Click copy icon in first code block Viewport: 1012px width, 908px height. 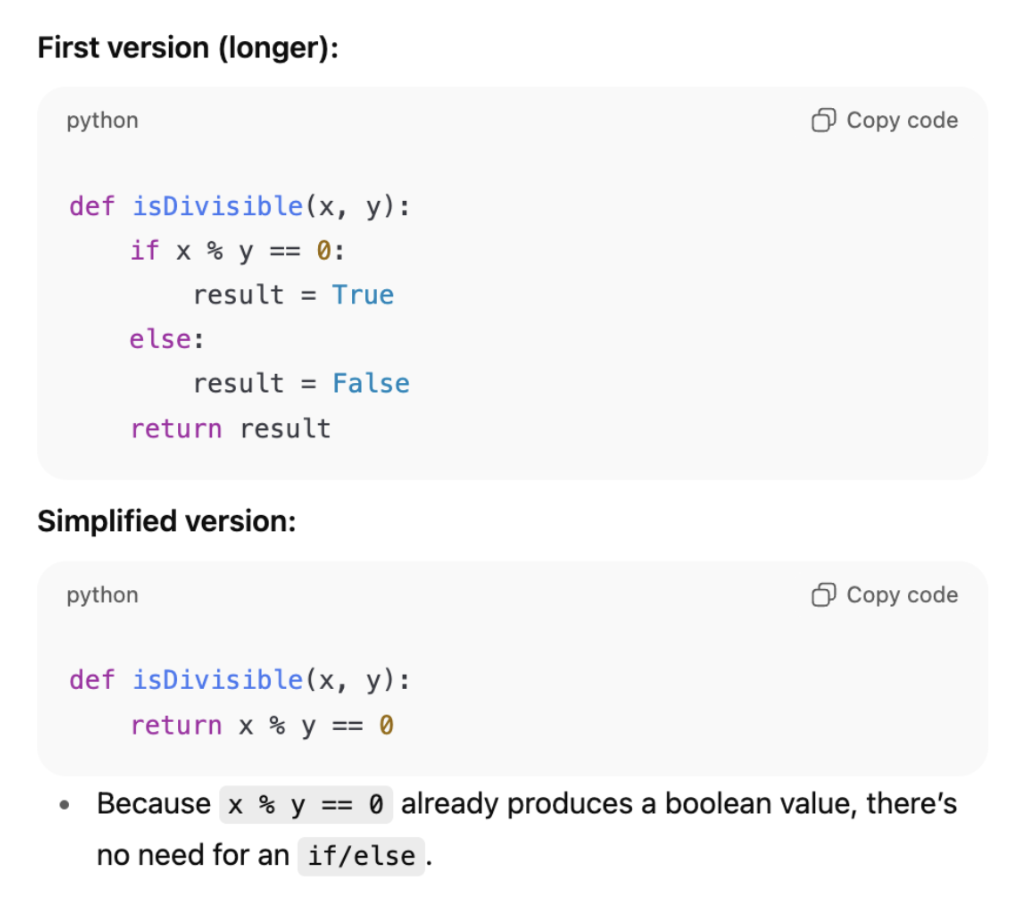(x=823, y=120)
